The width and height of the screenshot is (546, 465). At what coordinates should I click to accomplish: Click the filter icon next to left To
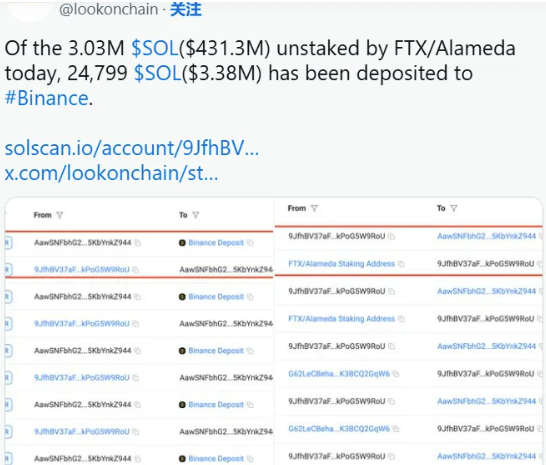pyautogui.click(x=196, y=215)
